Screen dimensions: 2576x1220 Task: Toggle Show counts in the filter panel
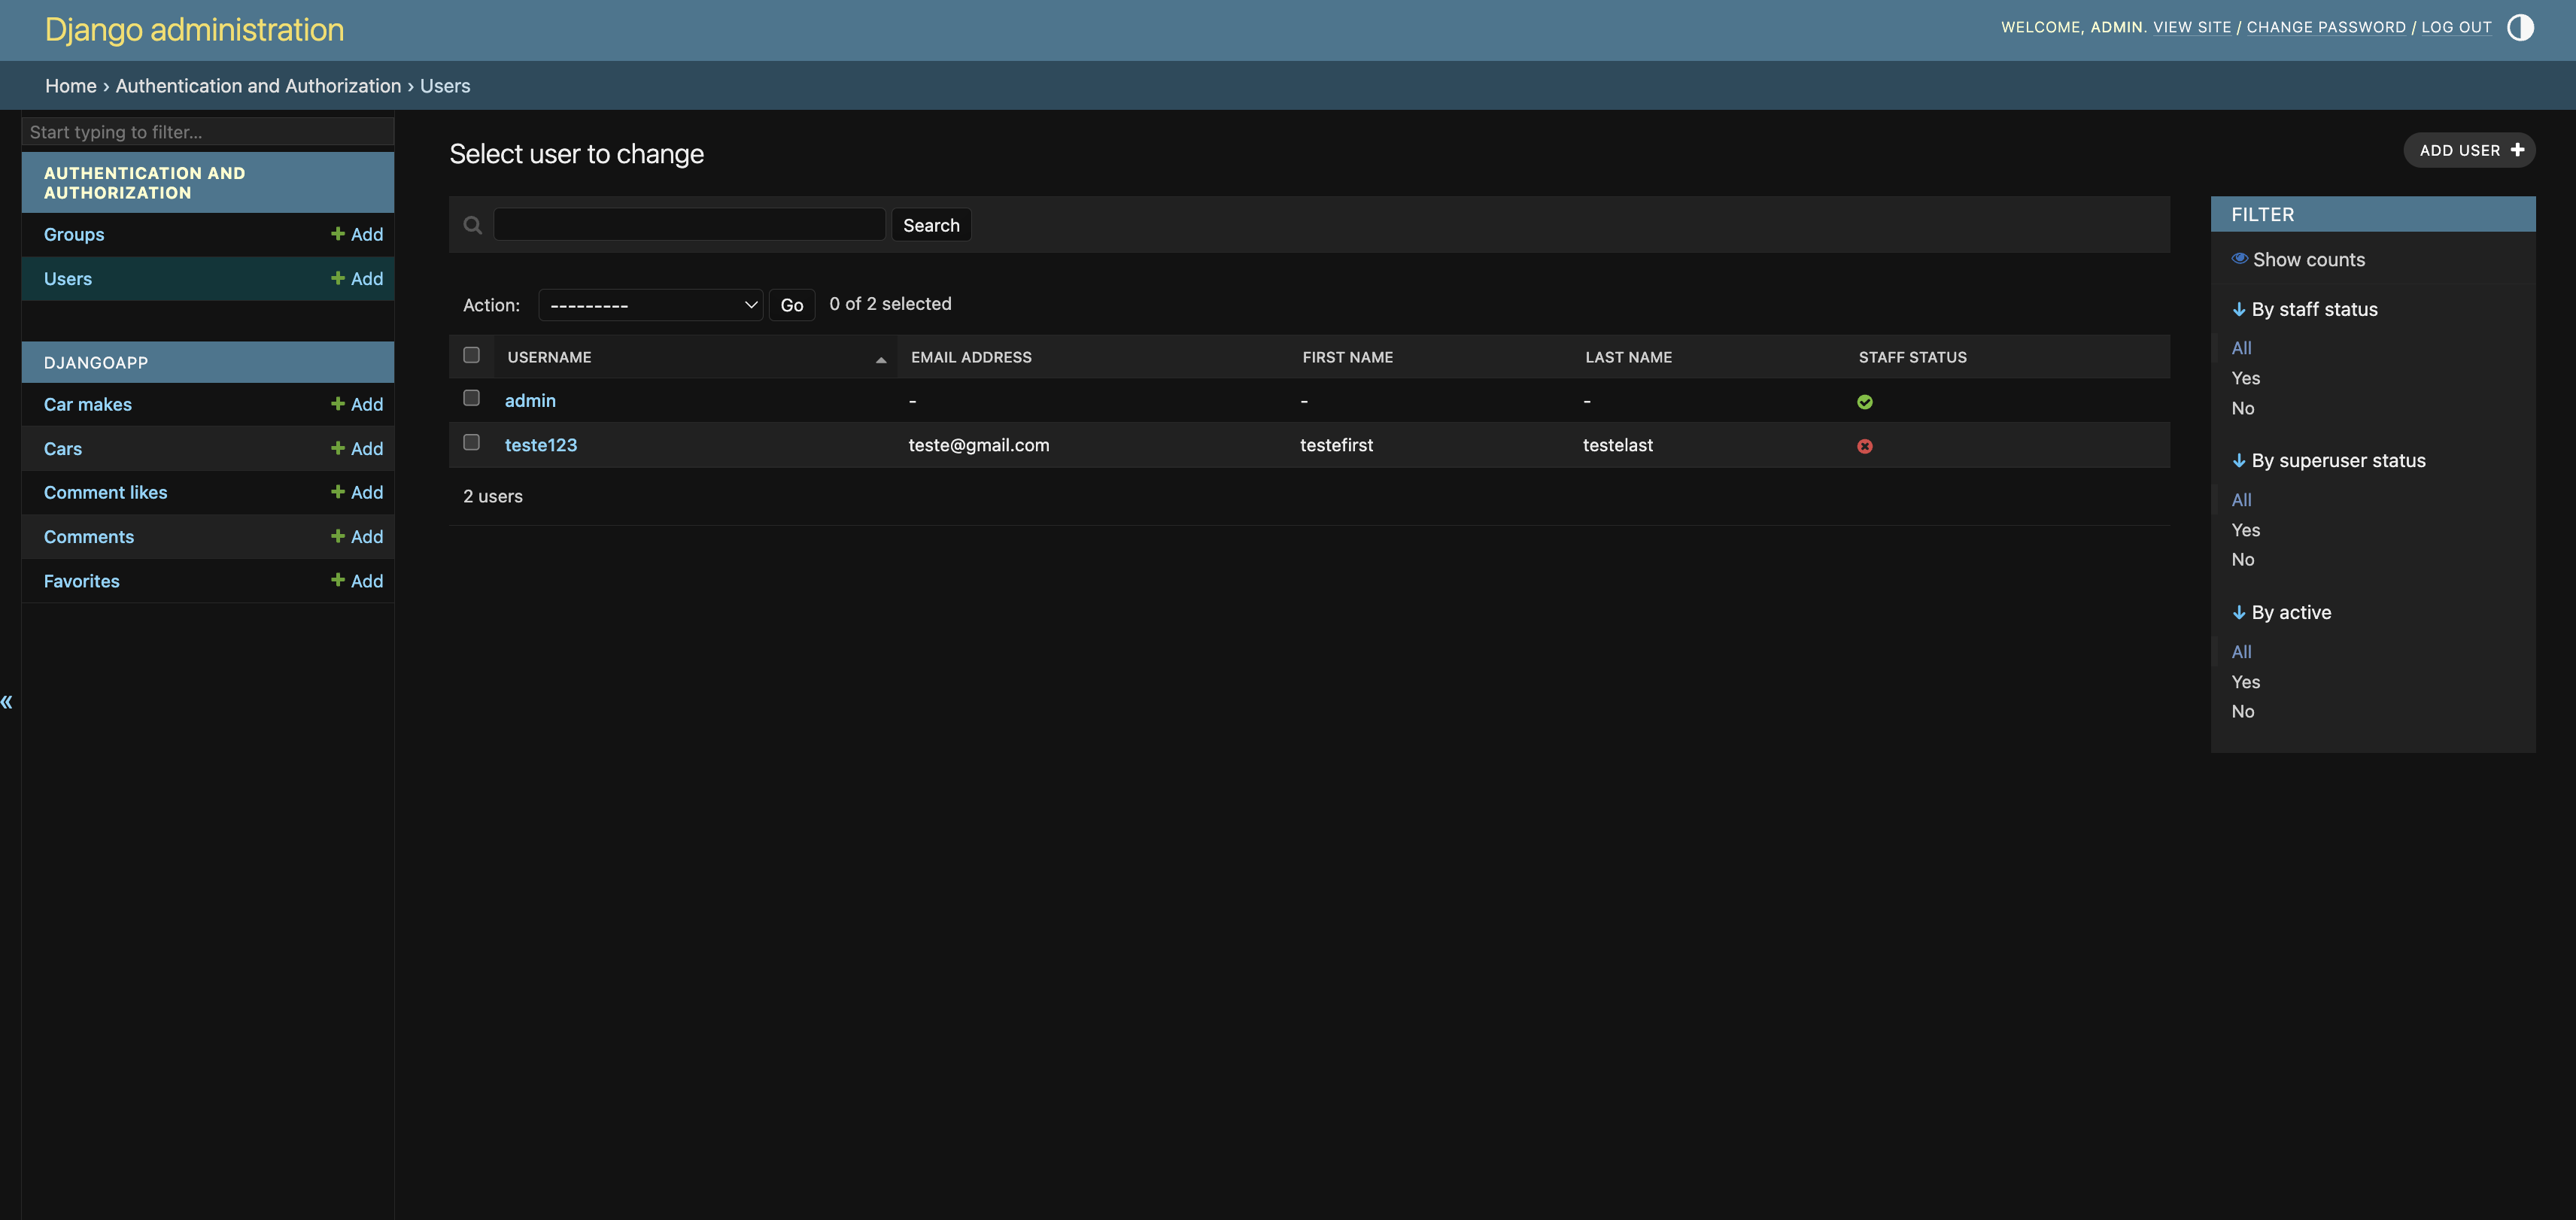coord(2298,259)
